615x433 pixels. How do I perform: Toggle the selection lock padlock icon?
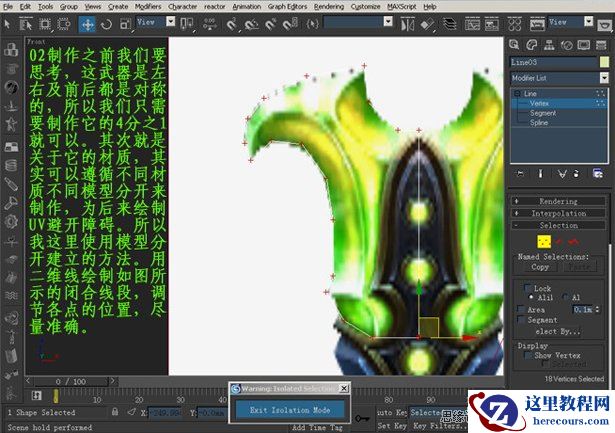pos(115,411)
